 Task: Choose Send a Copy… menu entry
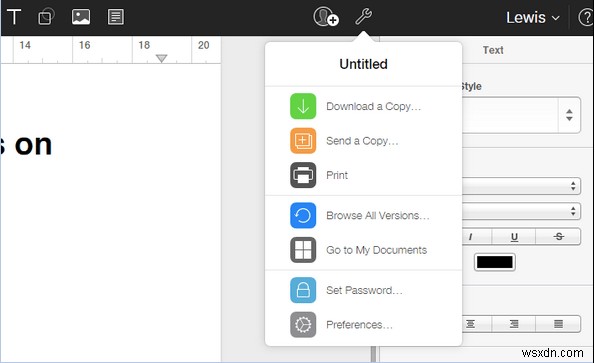[363, 141]
